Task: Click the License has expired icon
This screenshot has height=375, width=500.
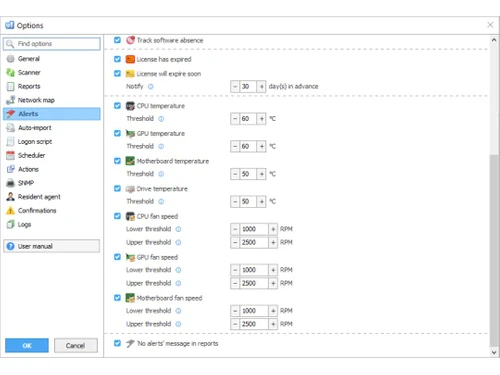Action: (x=130, y=59)
